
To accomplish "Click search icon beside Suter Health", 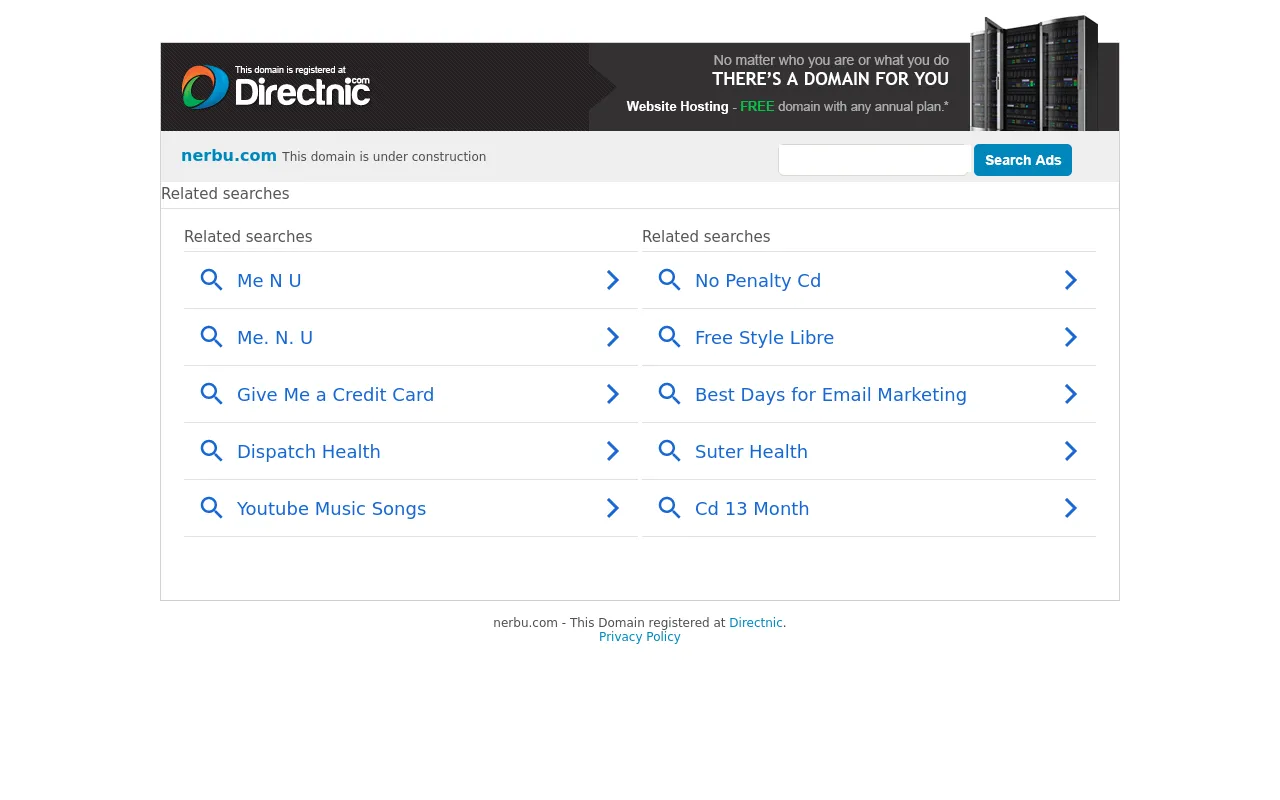I will click(669, 451).
